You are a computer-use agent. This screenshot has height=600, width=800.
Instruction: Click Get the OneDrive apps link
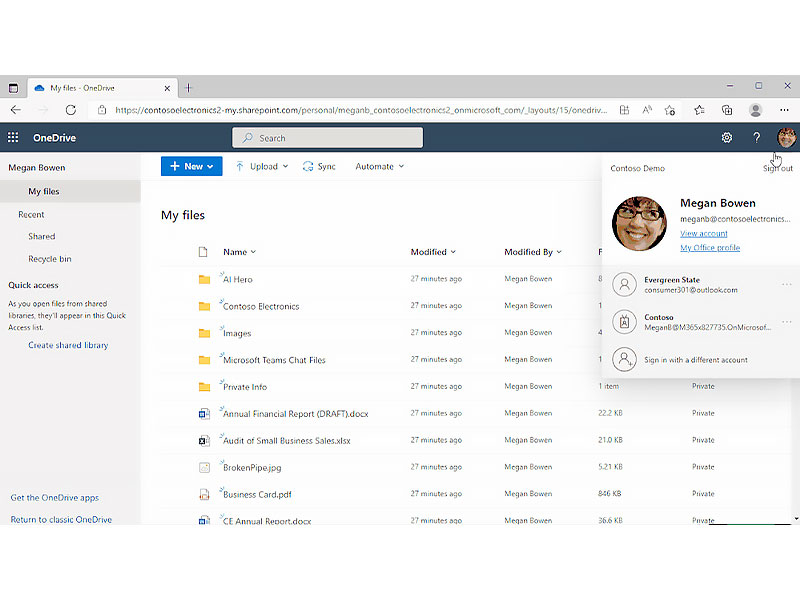pos(55,497)
